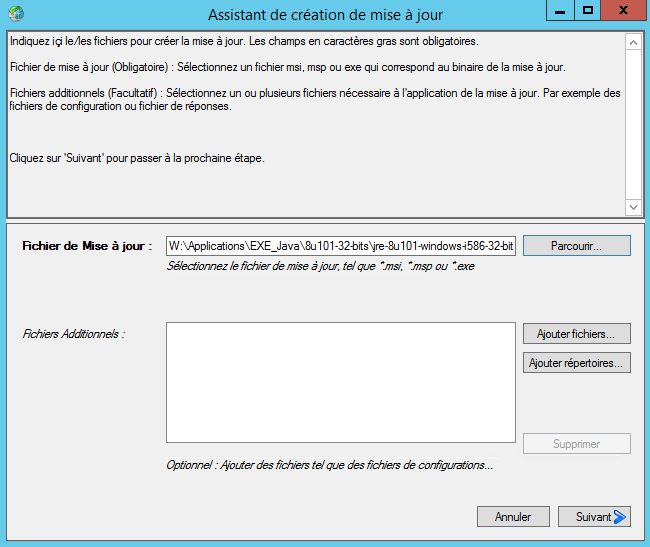The width and height of the screenshot is (650, 547).
Task: Cancel the wizard with the Annuler button
Action: (513, 517)
